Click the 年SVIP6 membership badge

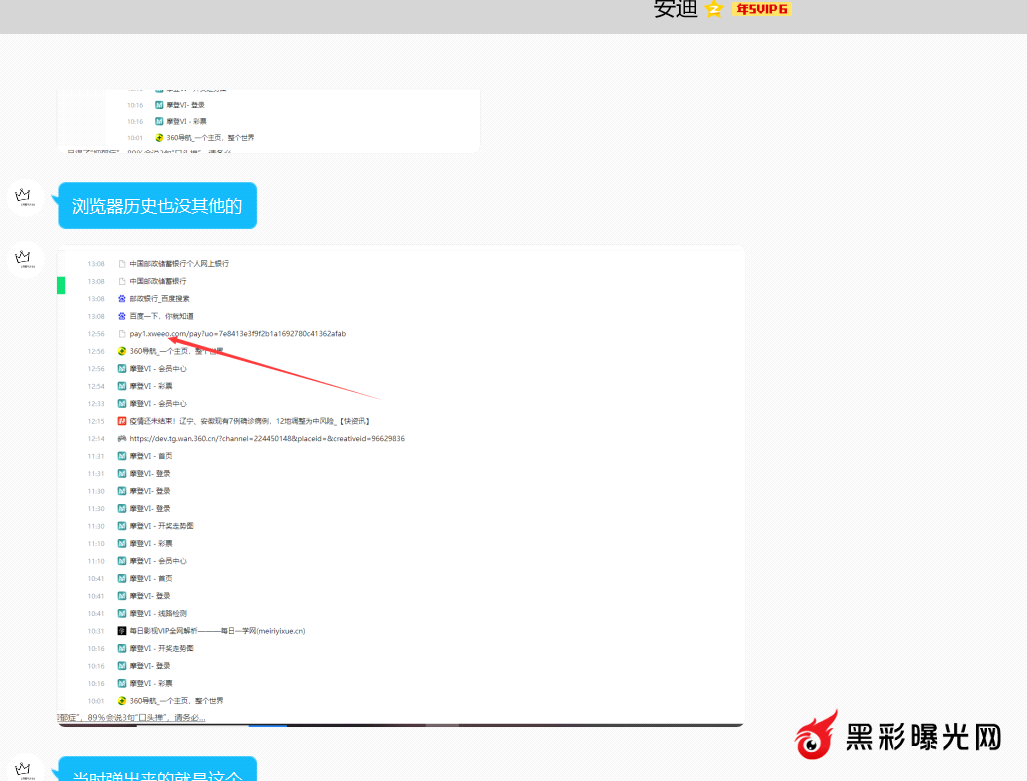[x=761, y=9]
